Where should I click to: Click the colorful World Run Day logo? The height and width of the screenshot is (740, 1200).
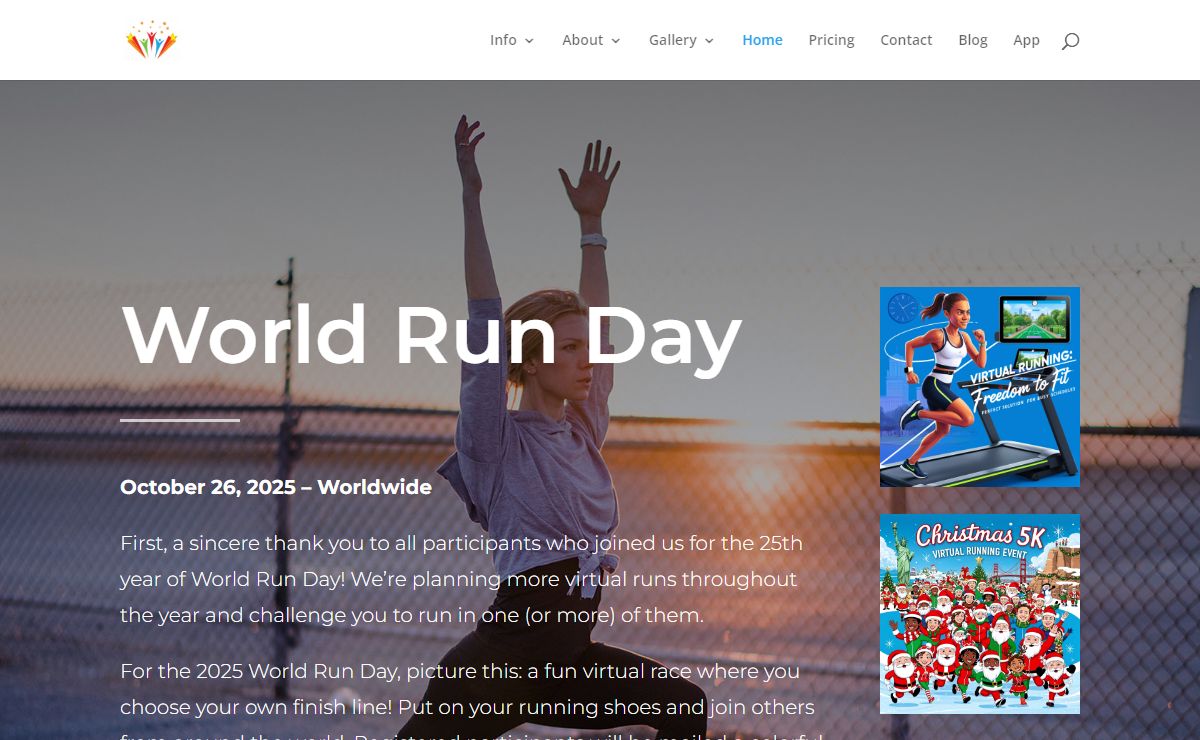[151, 40]
